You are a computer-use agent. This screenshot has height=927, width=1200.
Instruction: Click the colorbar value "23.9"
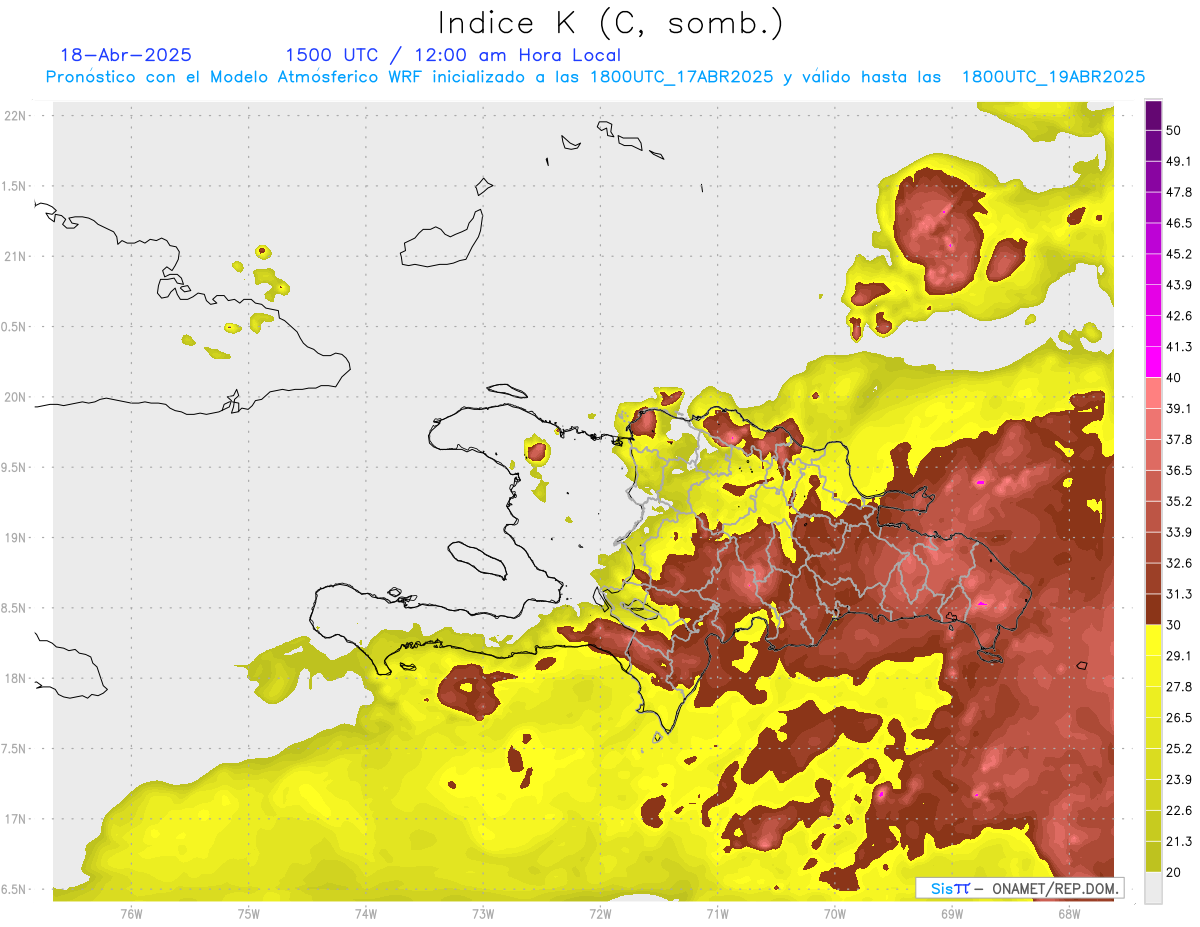pyautogui.click(x=1179, y=780)
